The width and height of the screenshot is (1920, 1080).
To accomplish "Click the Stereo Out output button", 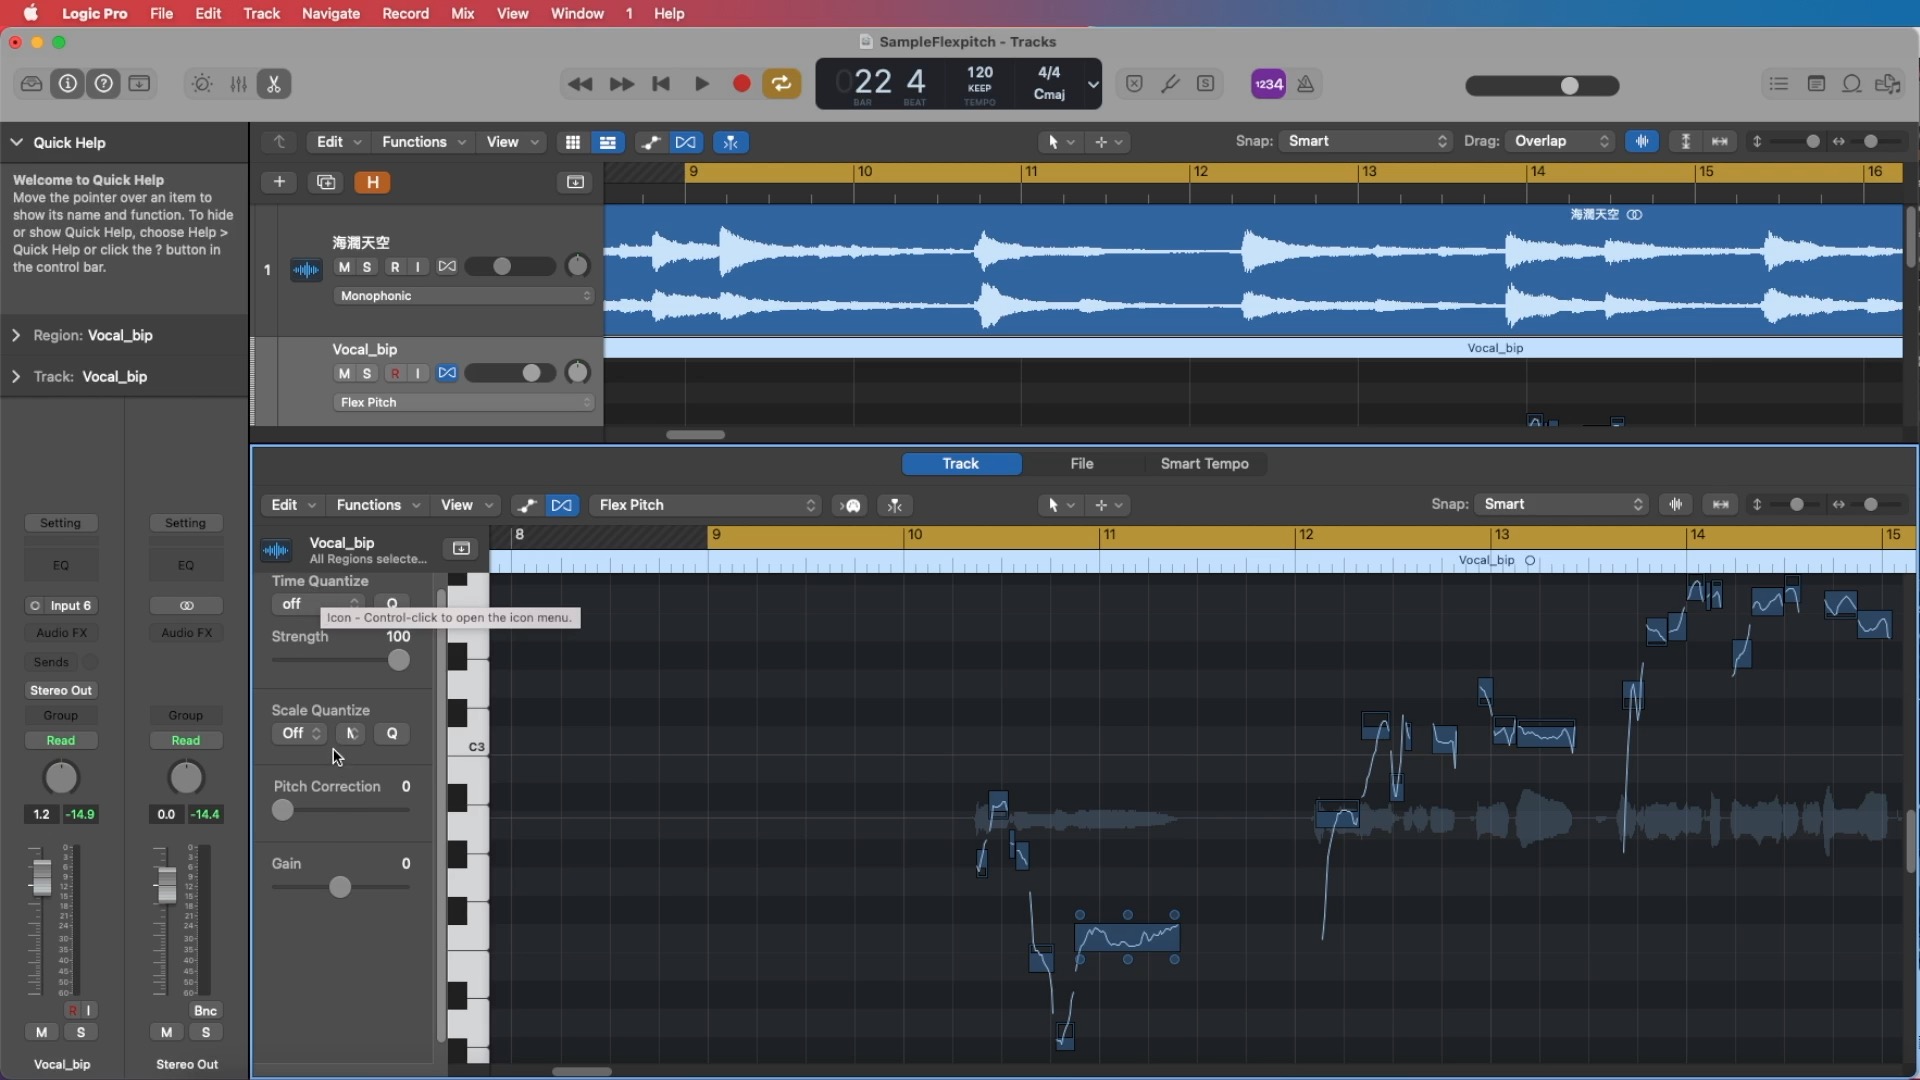I will [x=61, y=690].
